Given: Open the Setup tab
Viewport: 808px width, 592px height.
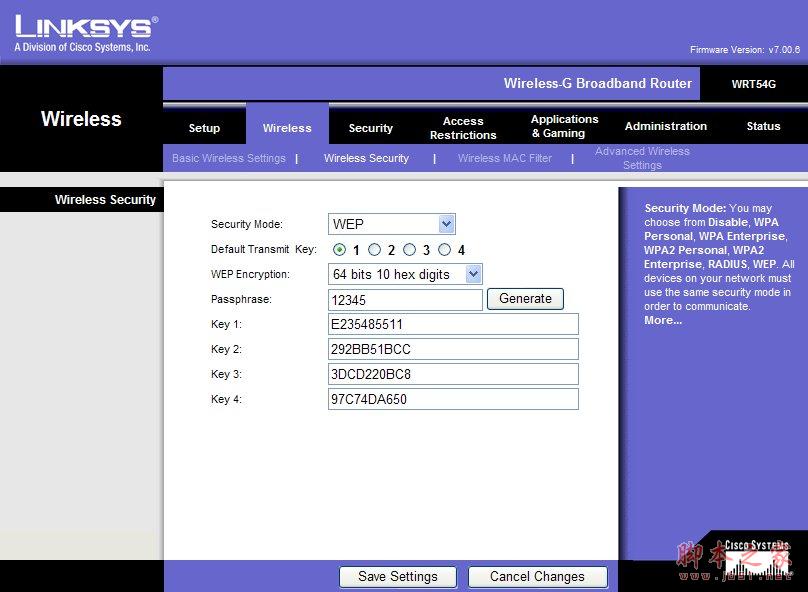Looking at the screenshot, I should pyautogui.click(x=204, y=128).
